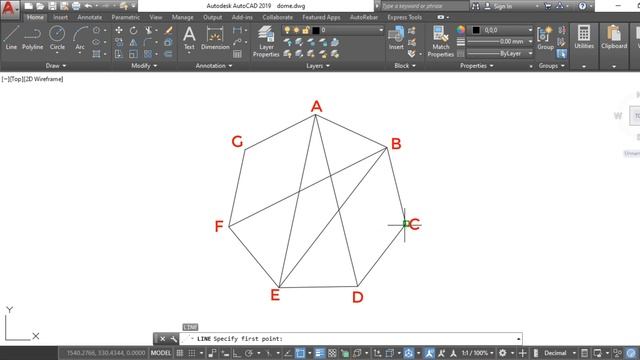Open the Manage ribbon tab
The image size is (640, 360).
click(x=182, y=17)
